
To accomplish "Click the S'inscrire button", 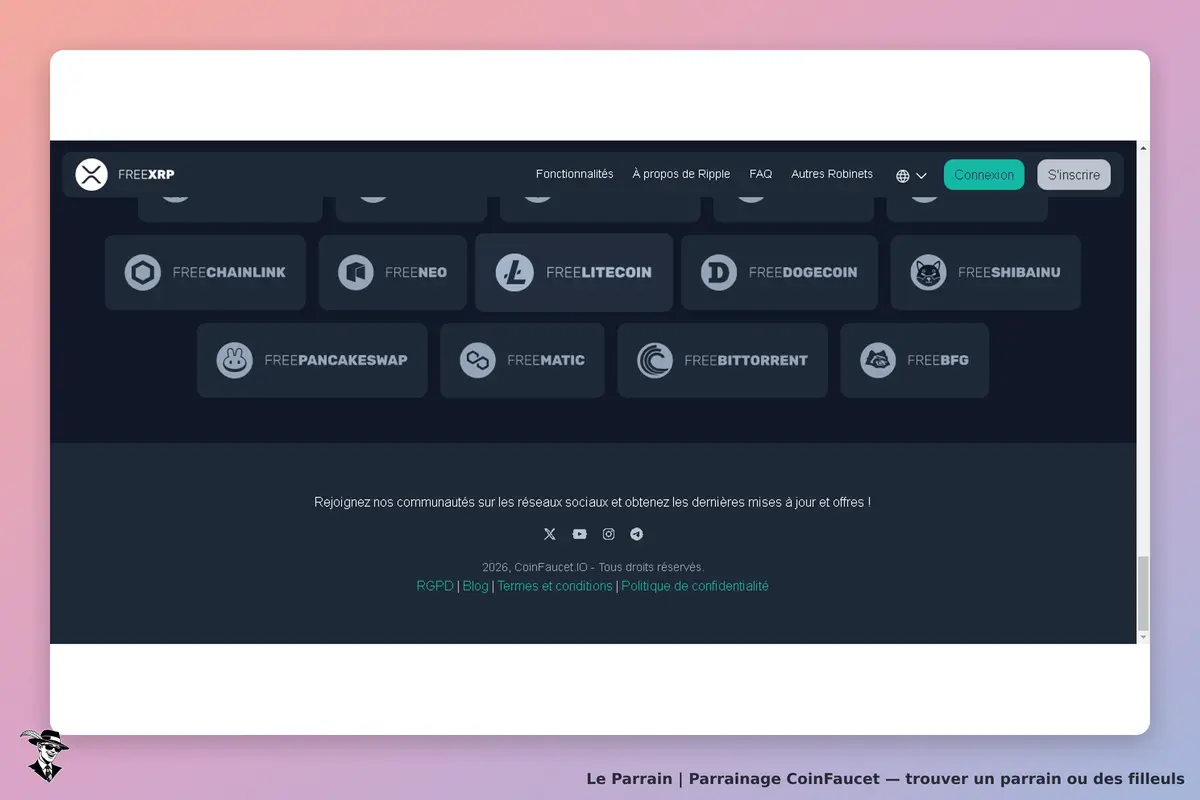I will pos(1074,175).
